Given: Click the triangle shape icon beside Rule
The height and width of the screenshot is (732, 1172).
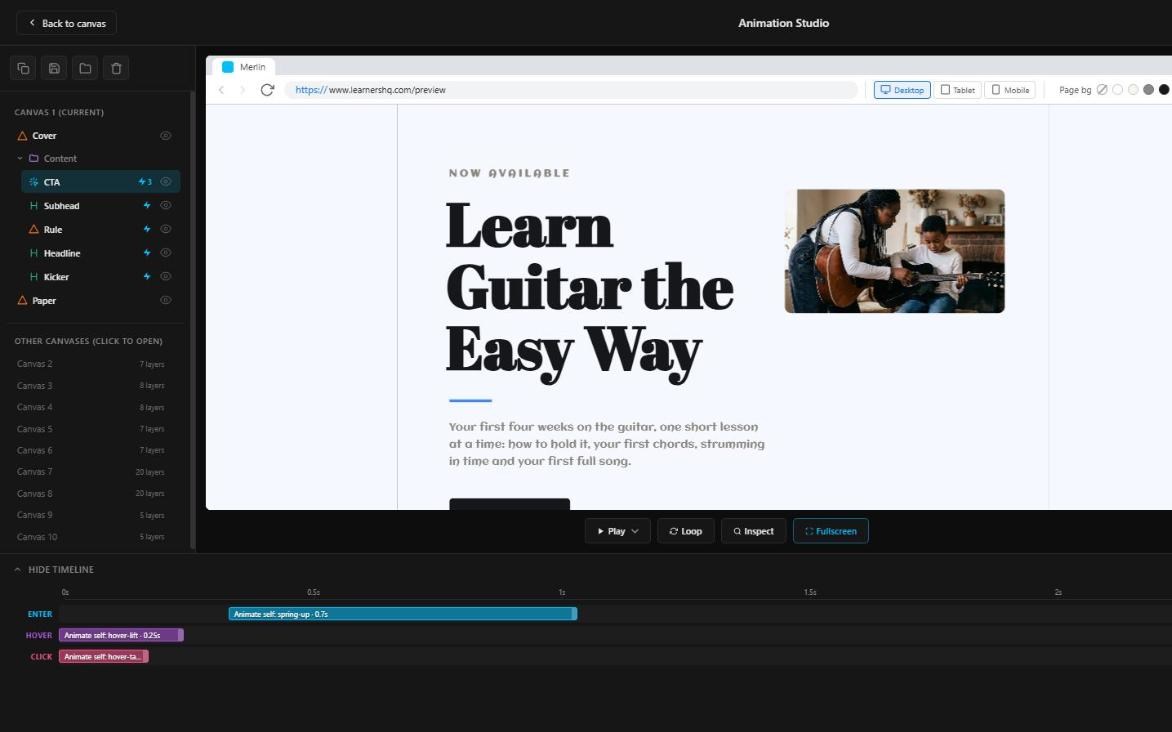Looking at the screenshot, I should pyautogui.click(x=34, y=230).
